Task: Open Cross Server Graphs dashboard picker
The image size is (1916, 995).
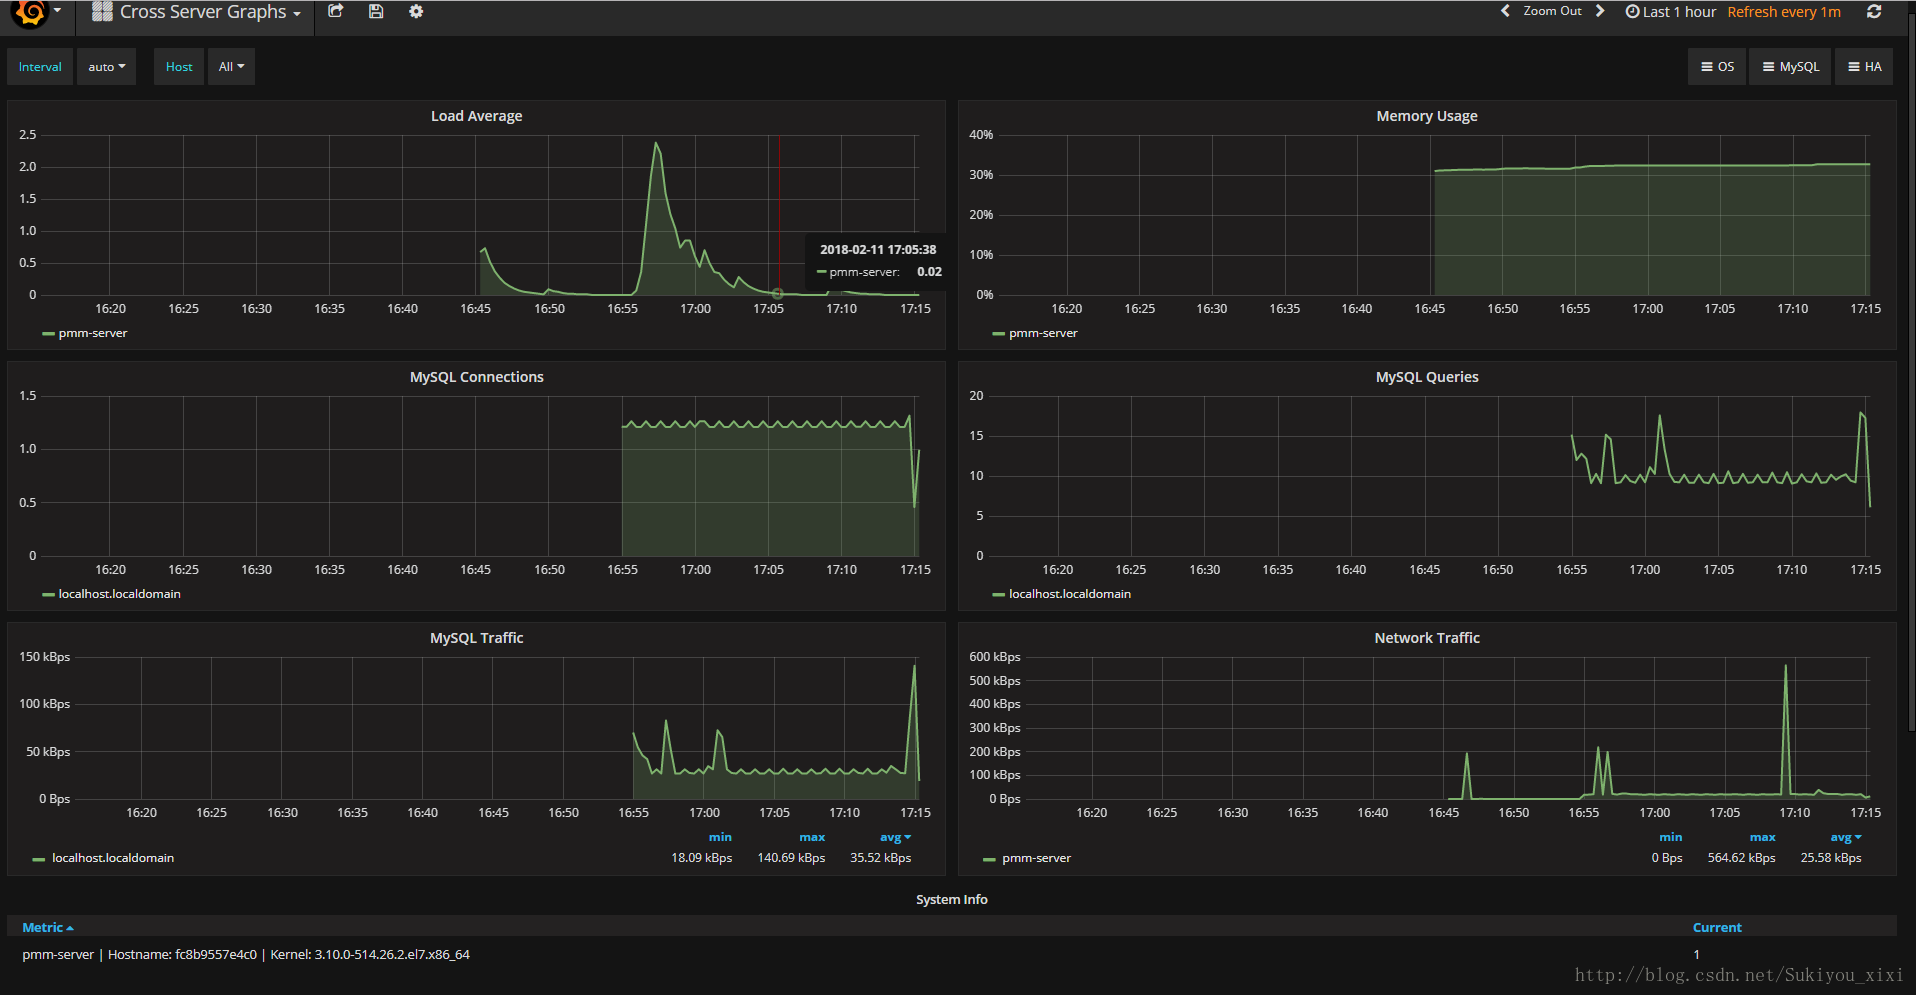Action: pos(196,12)
